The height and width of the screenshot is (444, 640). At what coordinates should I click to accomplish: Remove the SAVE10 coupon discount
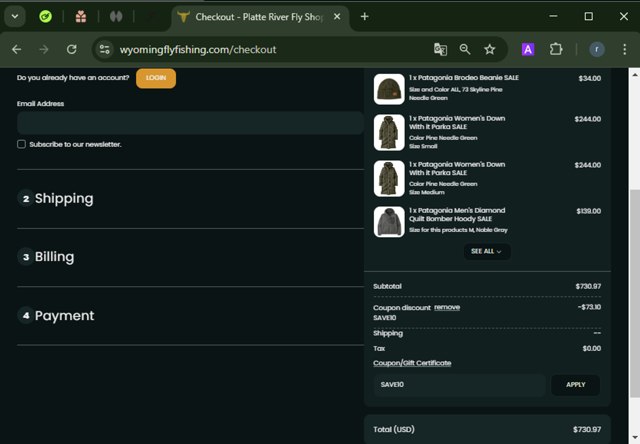coord(447,307)
